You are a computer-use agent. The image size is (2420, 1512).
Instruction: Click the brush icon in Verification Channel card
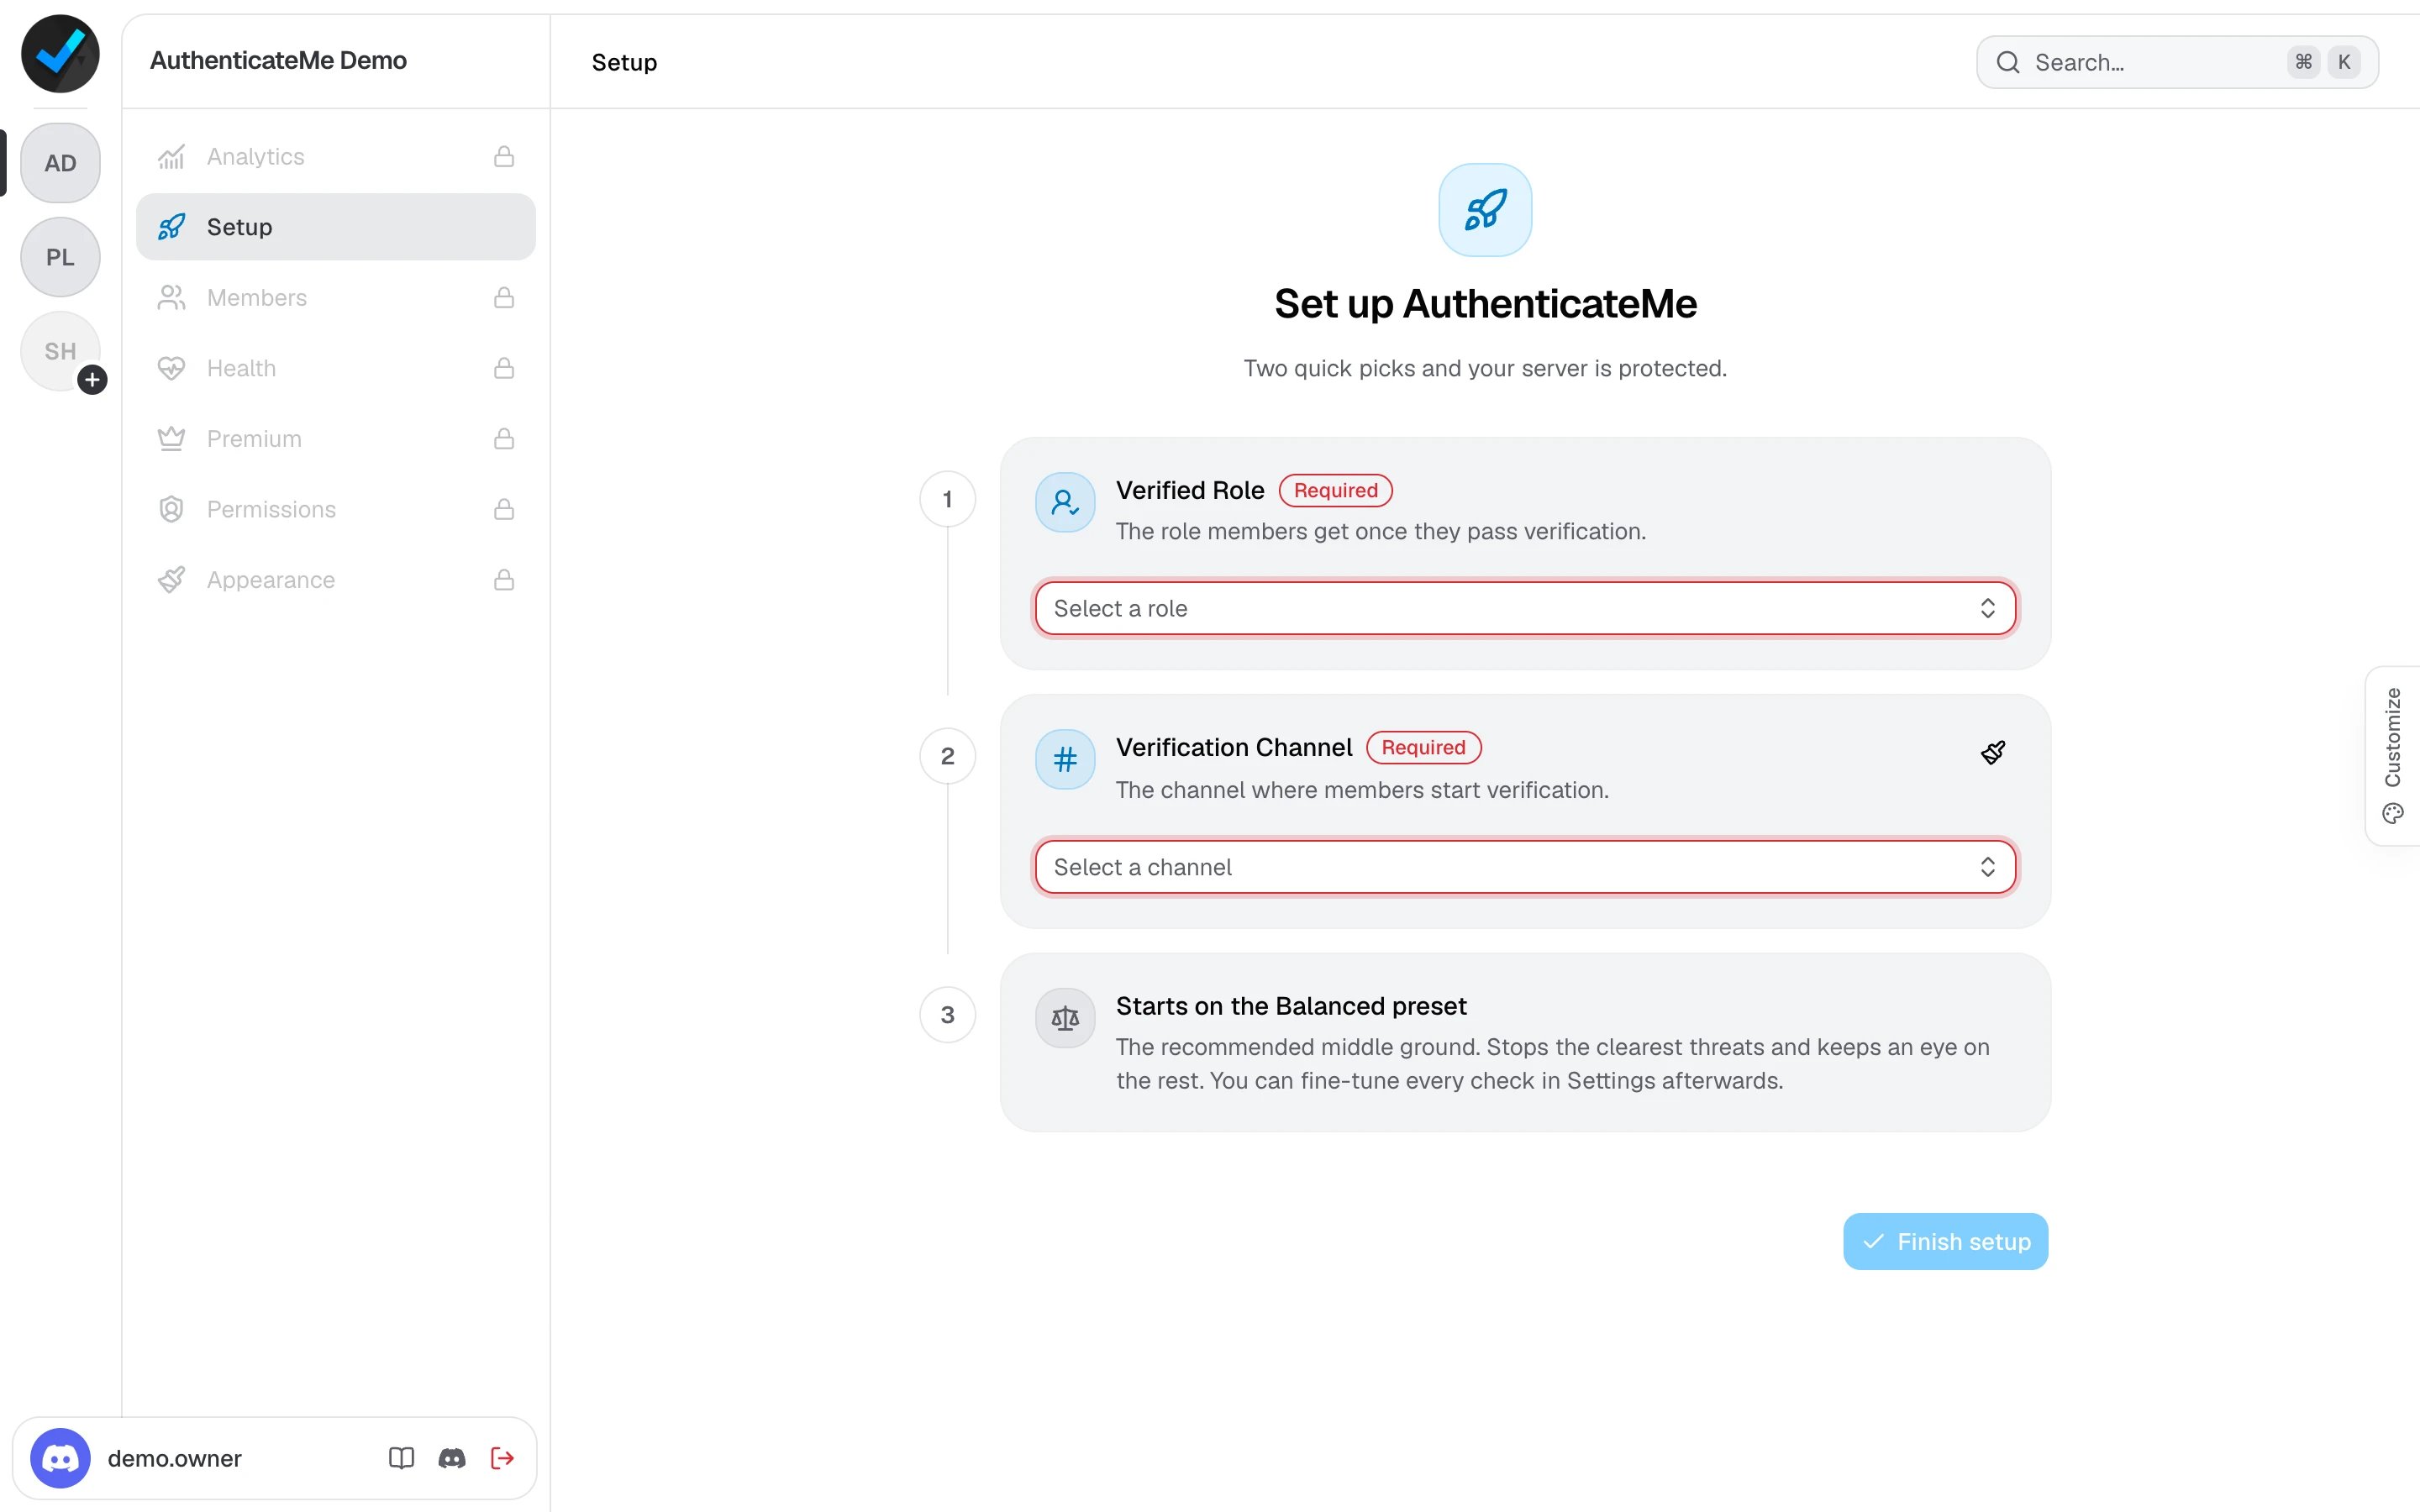1993,752
